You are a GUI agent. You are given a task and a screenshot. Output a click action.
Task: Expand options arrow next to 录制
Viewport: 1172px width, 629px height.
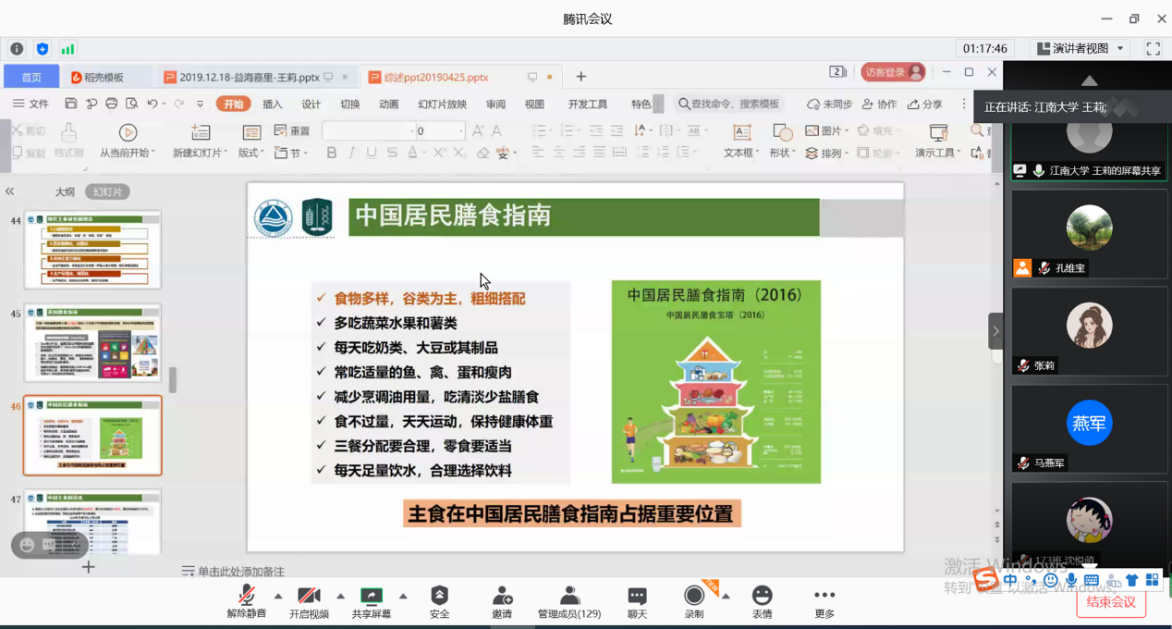725,596
